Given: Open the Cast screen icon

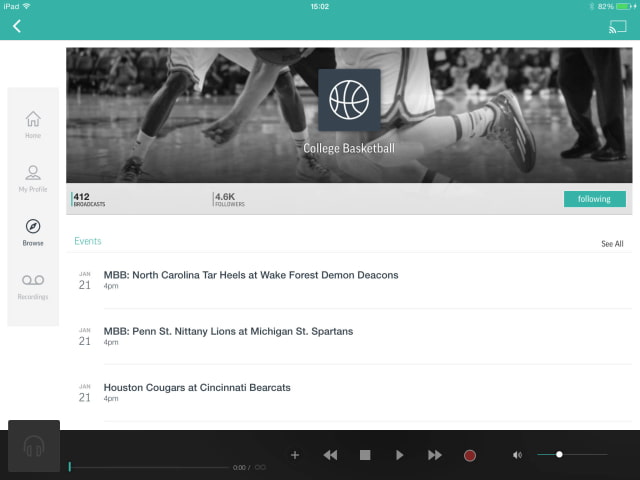Looking at the screenshot, I should [618, 27].
